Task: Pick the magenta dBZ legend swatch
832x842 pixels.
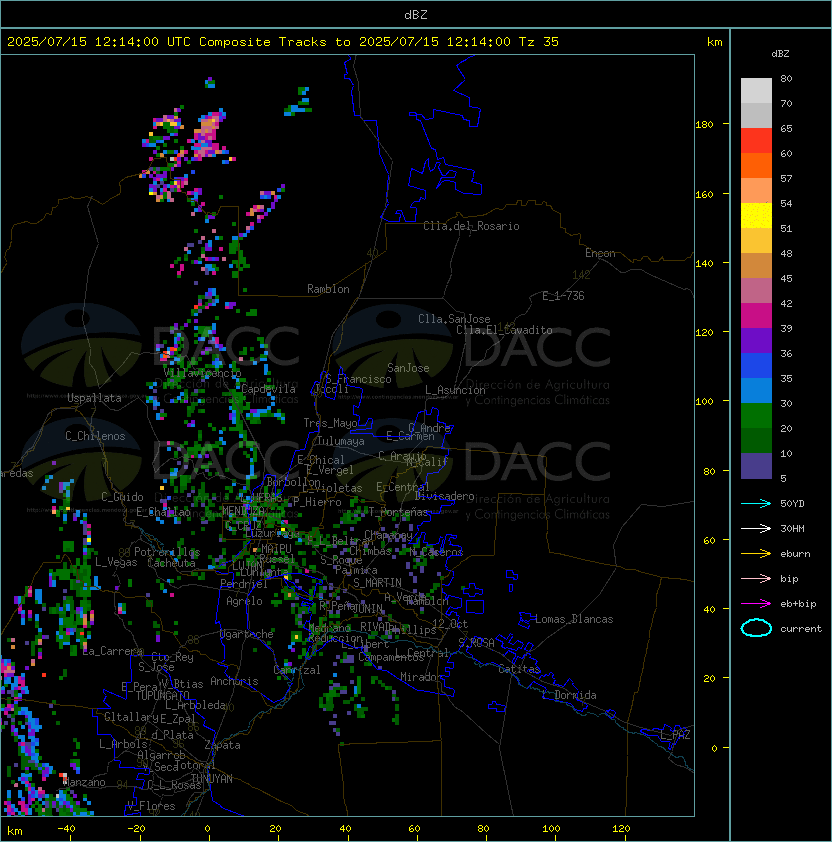Action: pyautogui.click(x=756, y=316)
